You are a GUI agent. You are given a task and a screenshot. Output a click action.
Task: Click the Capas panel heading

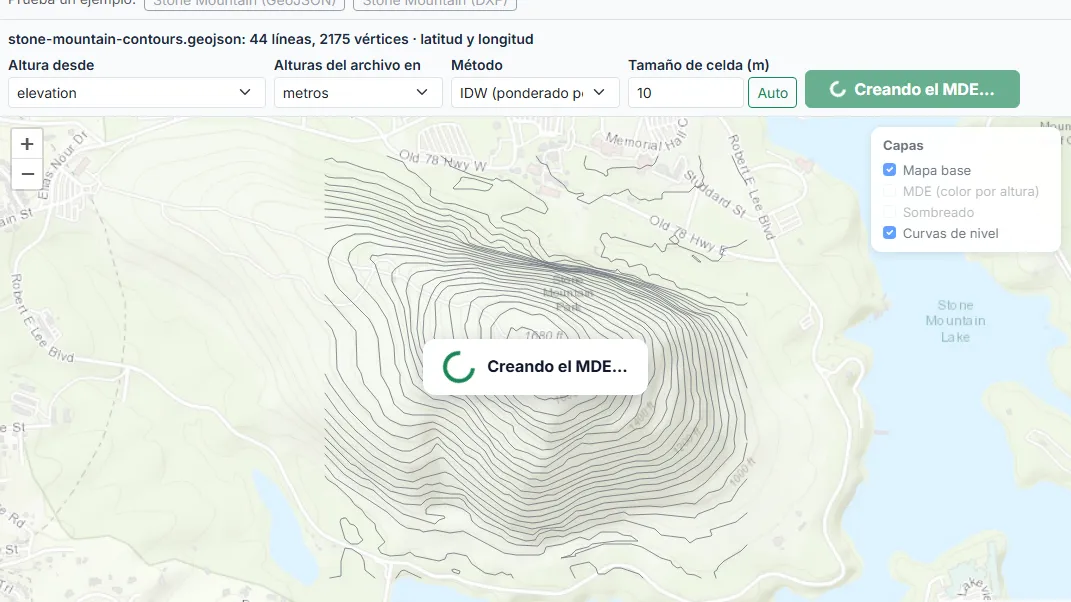903,146
